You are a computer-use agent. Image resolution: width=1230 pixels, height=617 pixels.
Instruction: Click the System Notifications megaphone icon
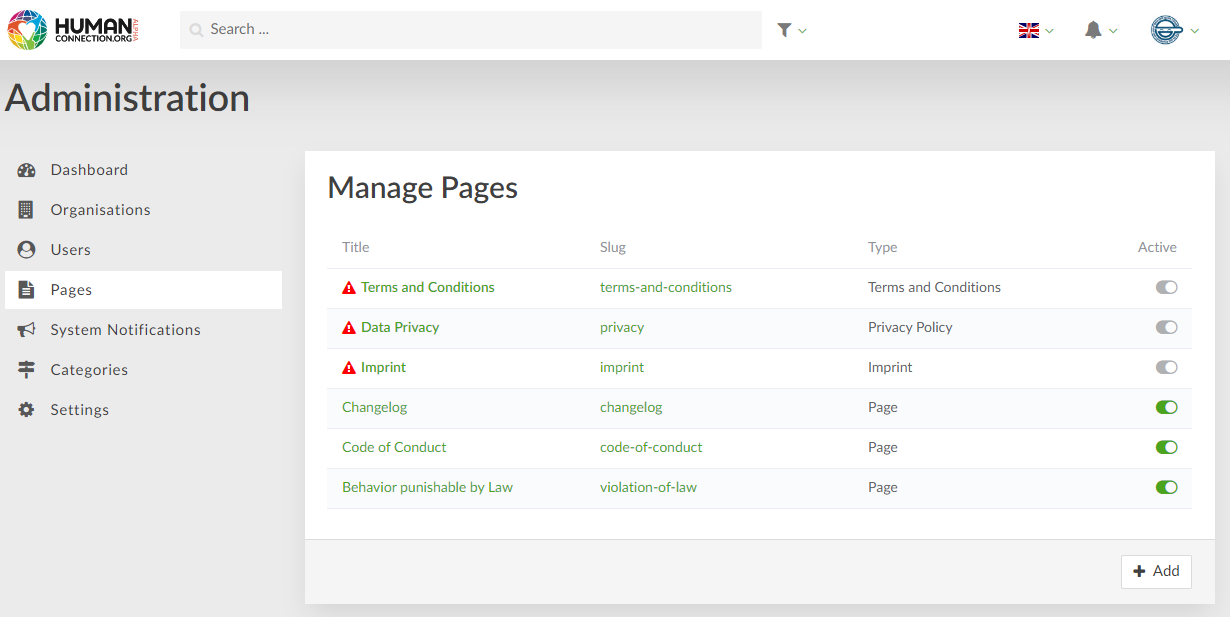[x=27, y=330]
